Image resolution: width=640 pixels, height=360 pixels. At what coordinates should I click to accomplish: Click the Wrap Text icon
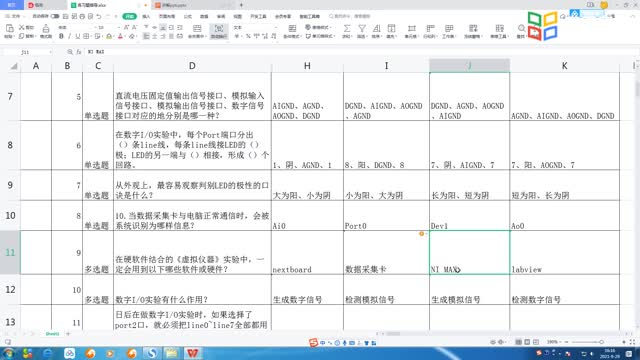(x=219, y=29)
